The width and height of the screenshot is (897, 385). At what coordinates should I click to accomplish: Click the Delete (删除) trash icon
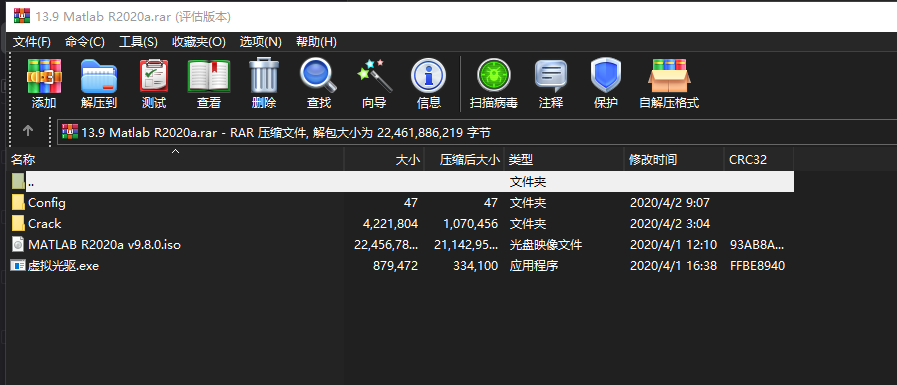(x=264, y=76)
